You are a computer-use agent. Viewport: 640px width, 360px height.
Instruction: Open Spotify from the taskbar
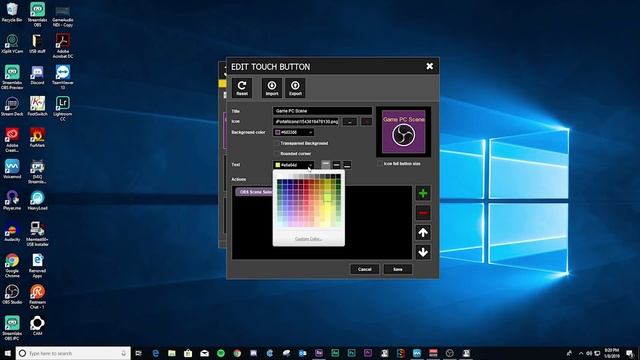[x=221, y=353]
